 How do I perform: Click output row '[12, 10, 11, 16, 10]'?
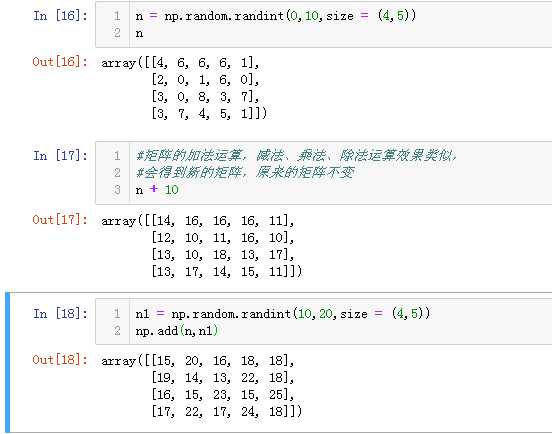223,238
